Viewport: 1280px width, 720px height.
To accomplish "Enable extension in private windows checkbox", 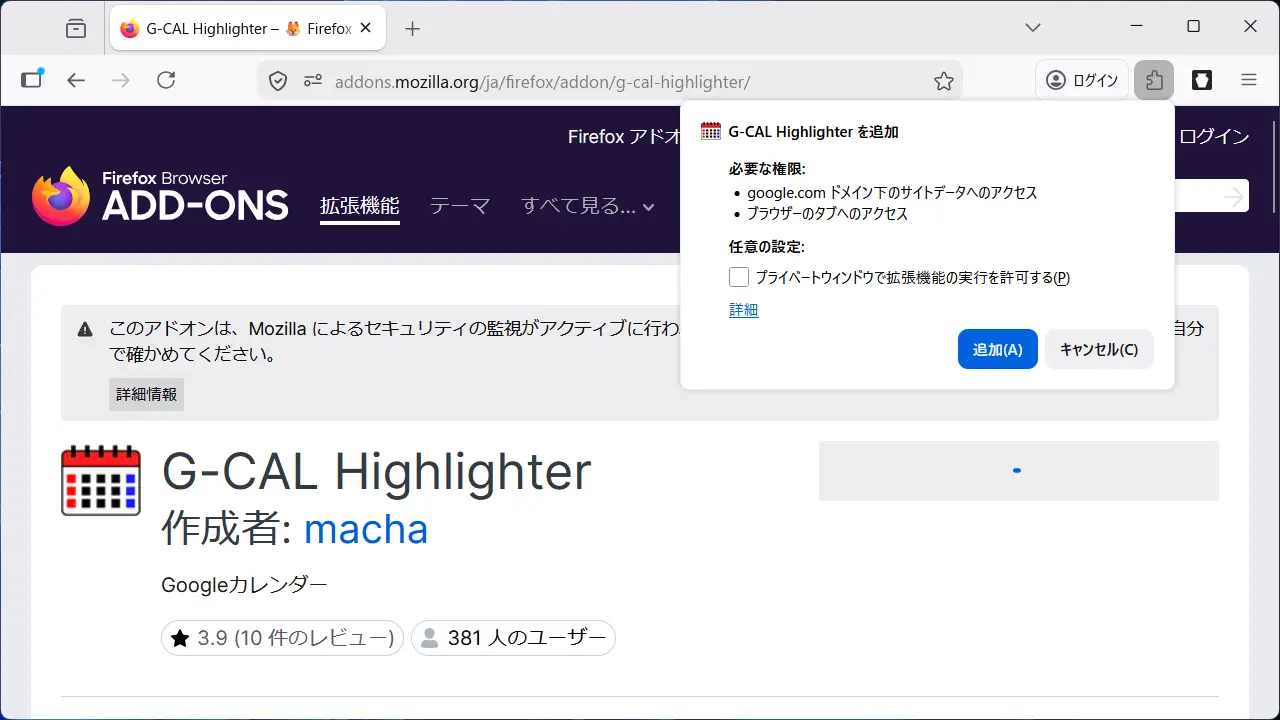I will 739,277.
